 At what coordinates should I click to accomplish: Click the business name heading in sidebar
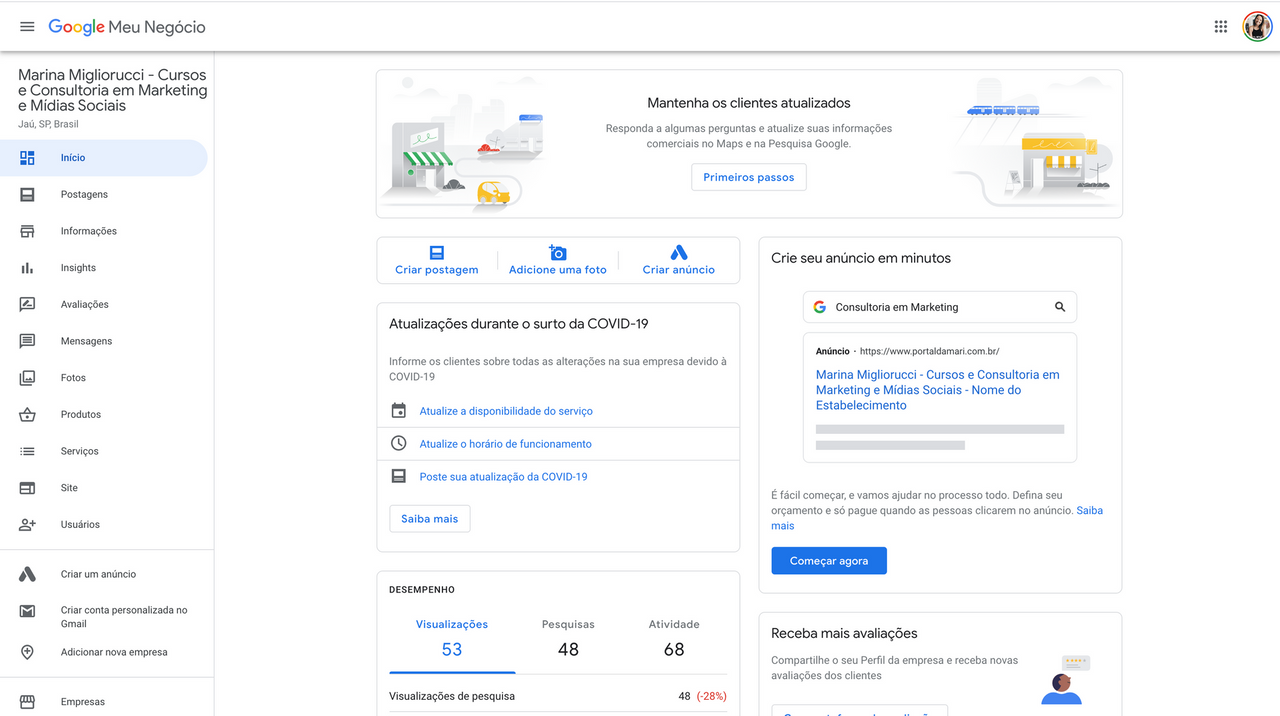tap(113, 90)
